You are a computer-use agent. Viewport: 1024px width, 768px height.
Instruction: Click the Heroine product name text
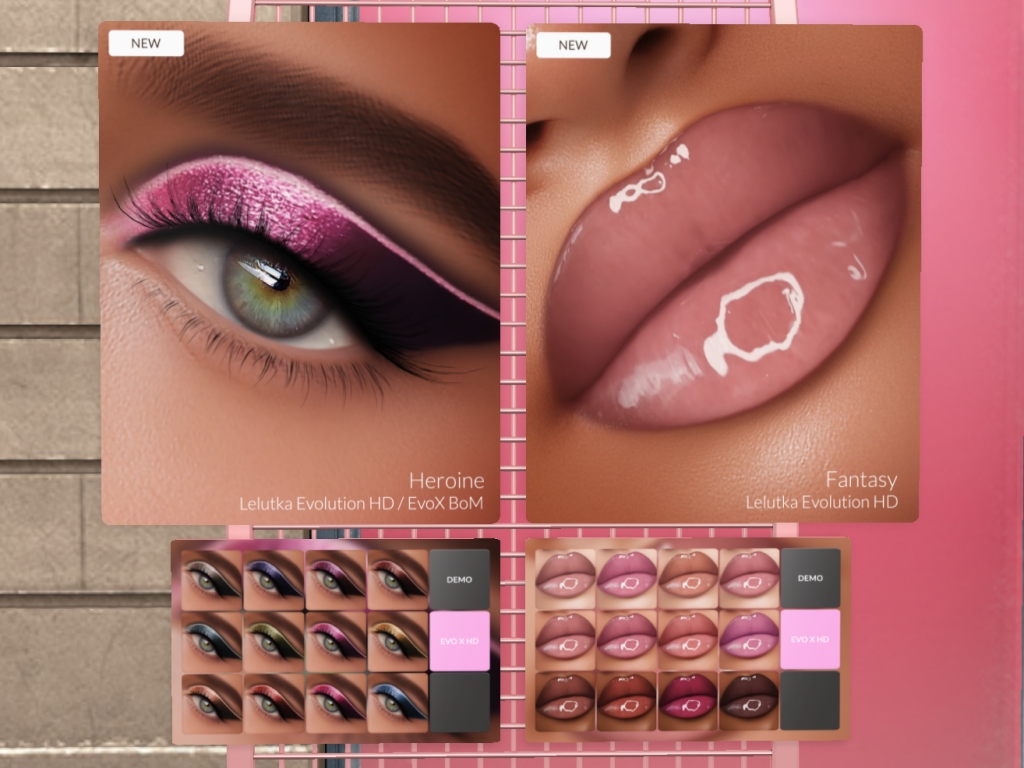click(446, 481)
